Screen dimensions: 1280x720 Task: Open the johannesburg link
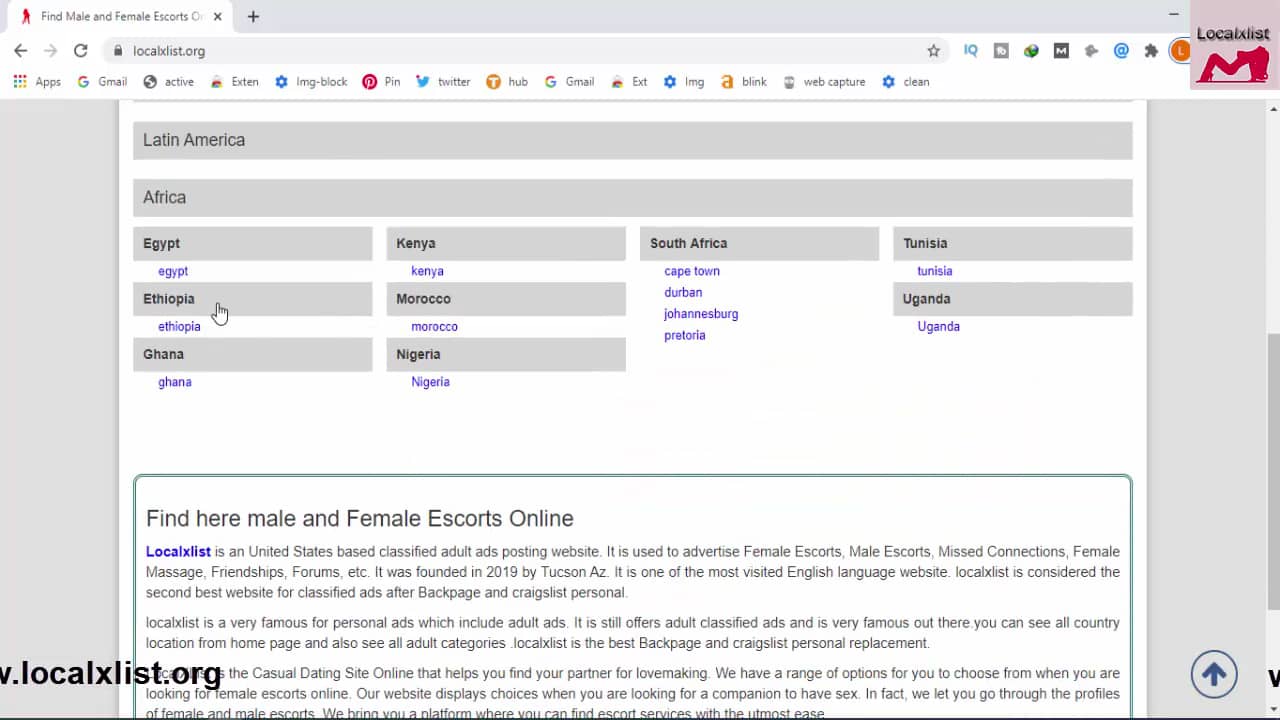tap(701, 314)
